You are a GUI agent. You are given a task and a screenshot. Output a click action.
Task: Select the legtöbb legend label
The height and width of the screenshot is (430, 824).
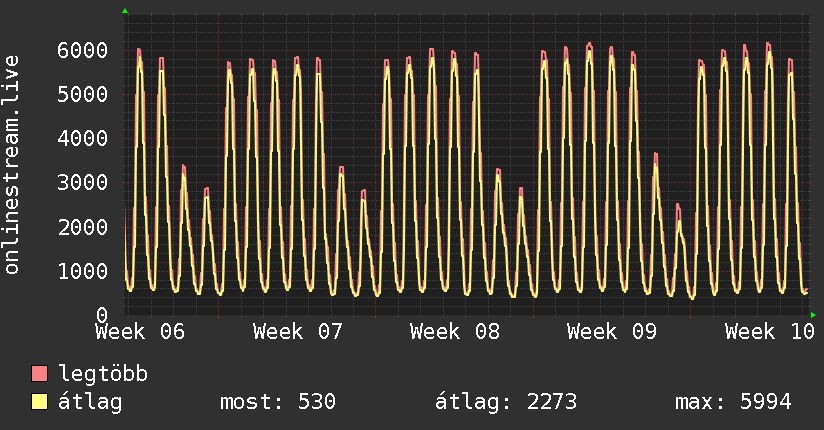click(x=103, y=374)
